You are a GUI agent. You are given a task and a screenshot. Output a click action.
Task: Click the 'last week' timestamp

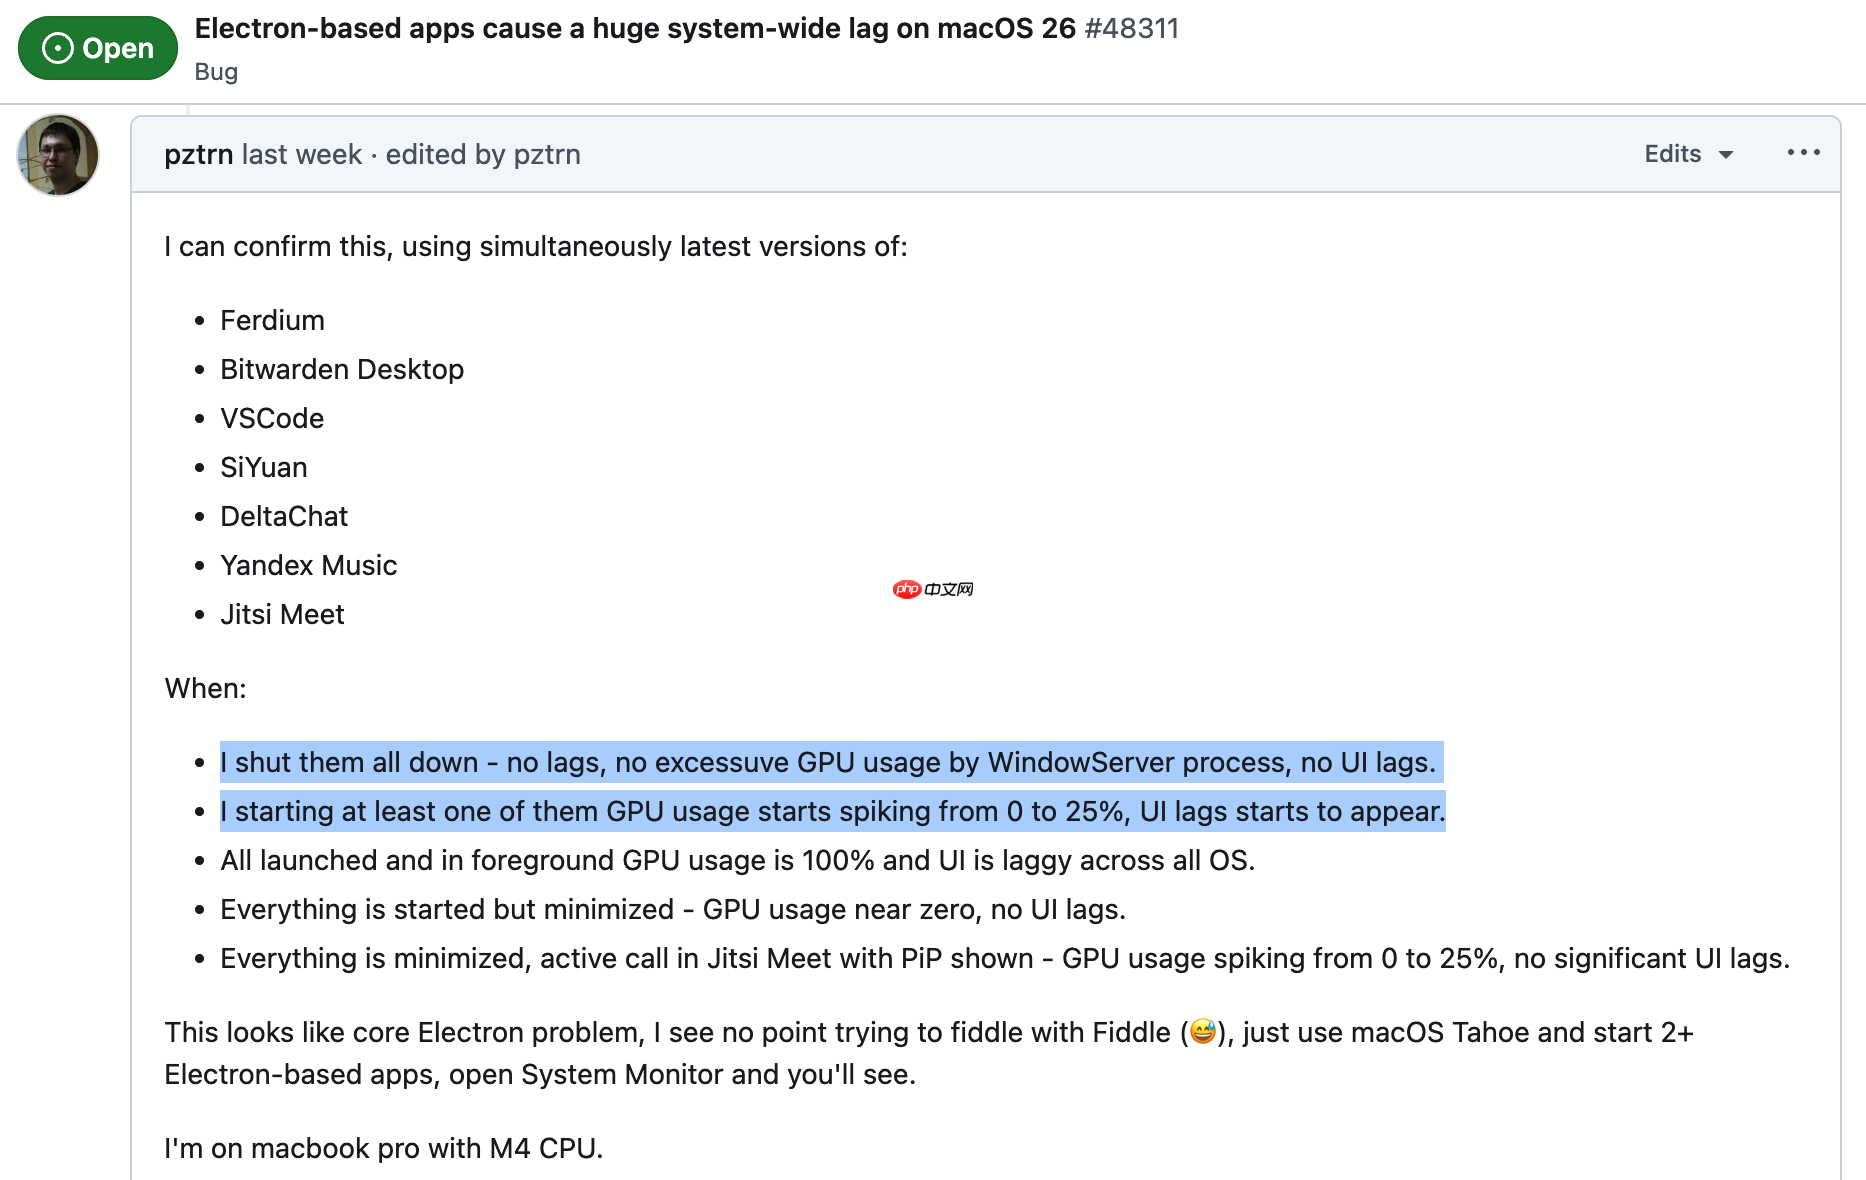(300, 154)
